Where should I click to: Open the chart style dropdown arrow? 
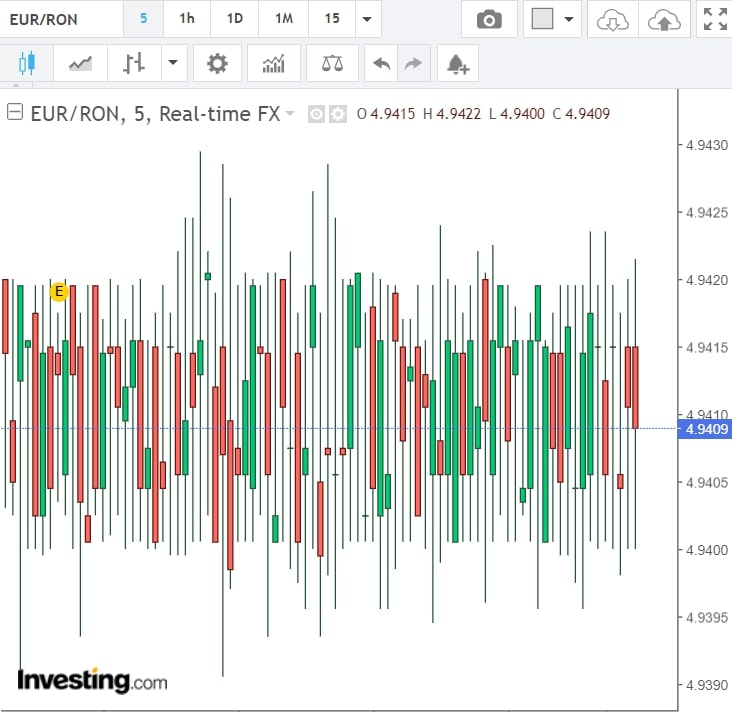pos(172,64)
